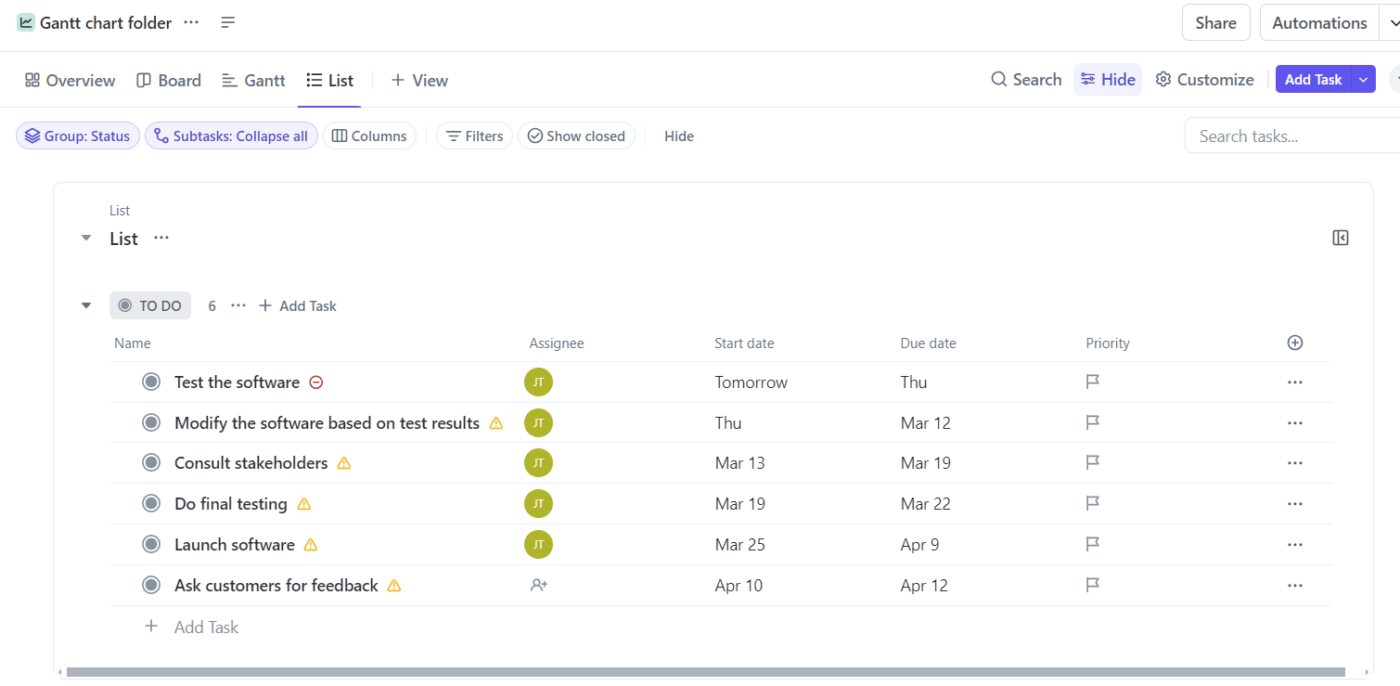Open row menu for Modify the software task
The height and width of the screenshot is (686, 1400).
pos(1295,423)
